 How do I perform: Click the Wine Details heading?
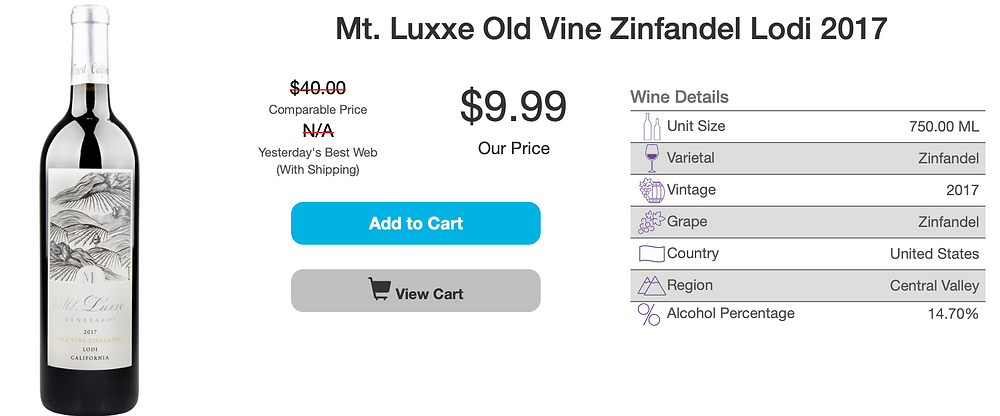679,98
